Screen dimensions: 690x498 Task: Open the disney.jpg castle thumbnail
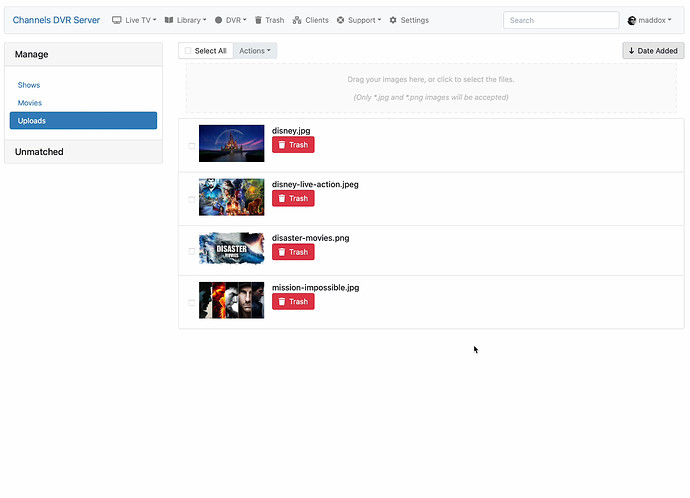point(231,143)
